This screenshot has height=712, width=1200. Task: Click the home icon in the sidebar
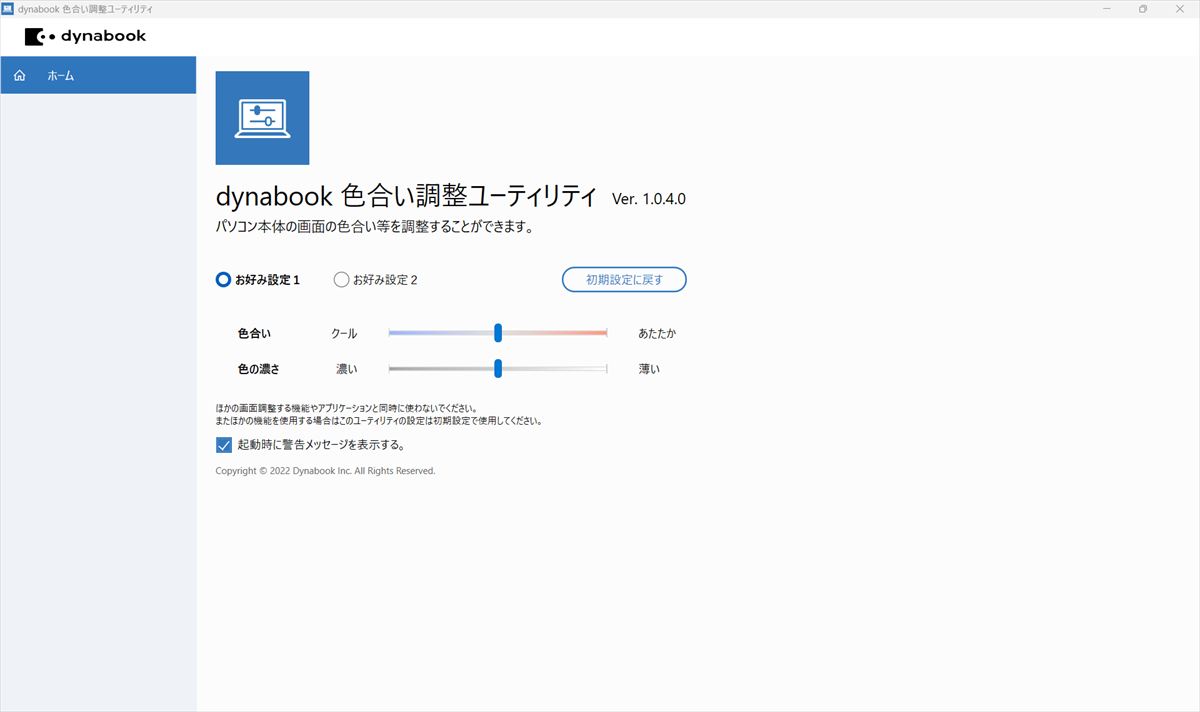click(20, 75)
